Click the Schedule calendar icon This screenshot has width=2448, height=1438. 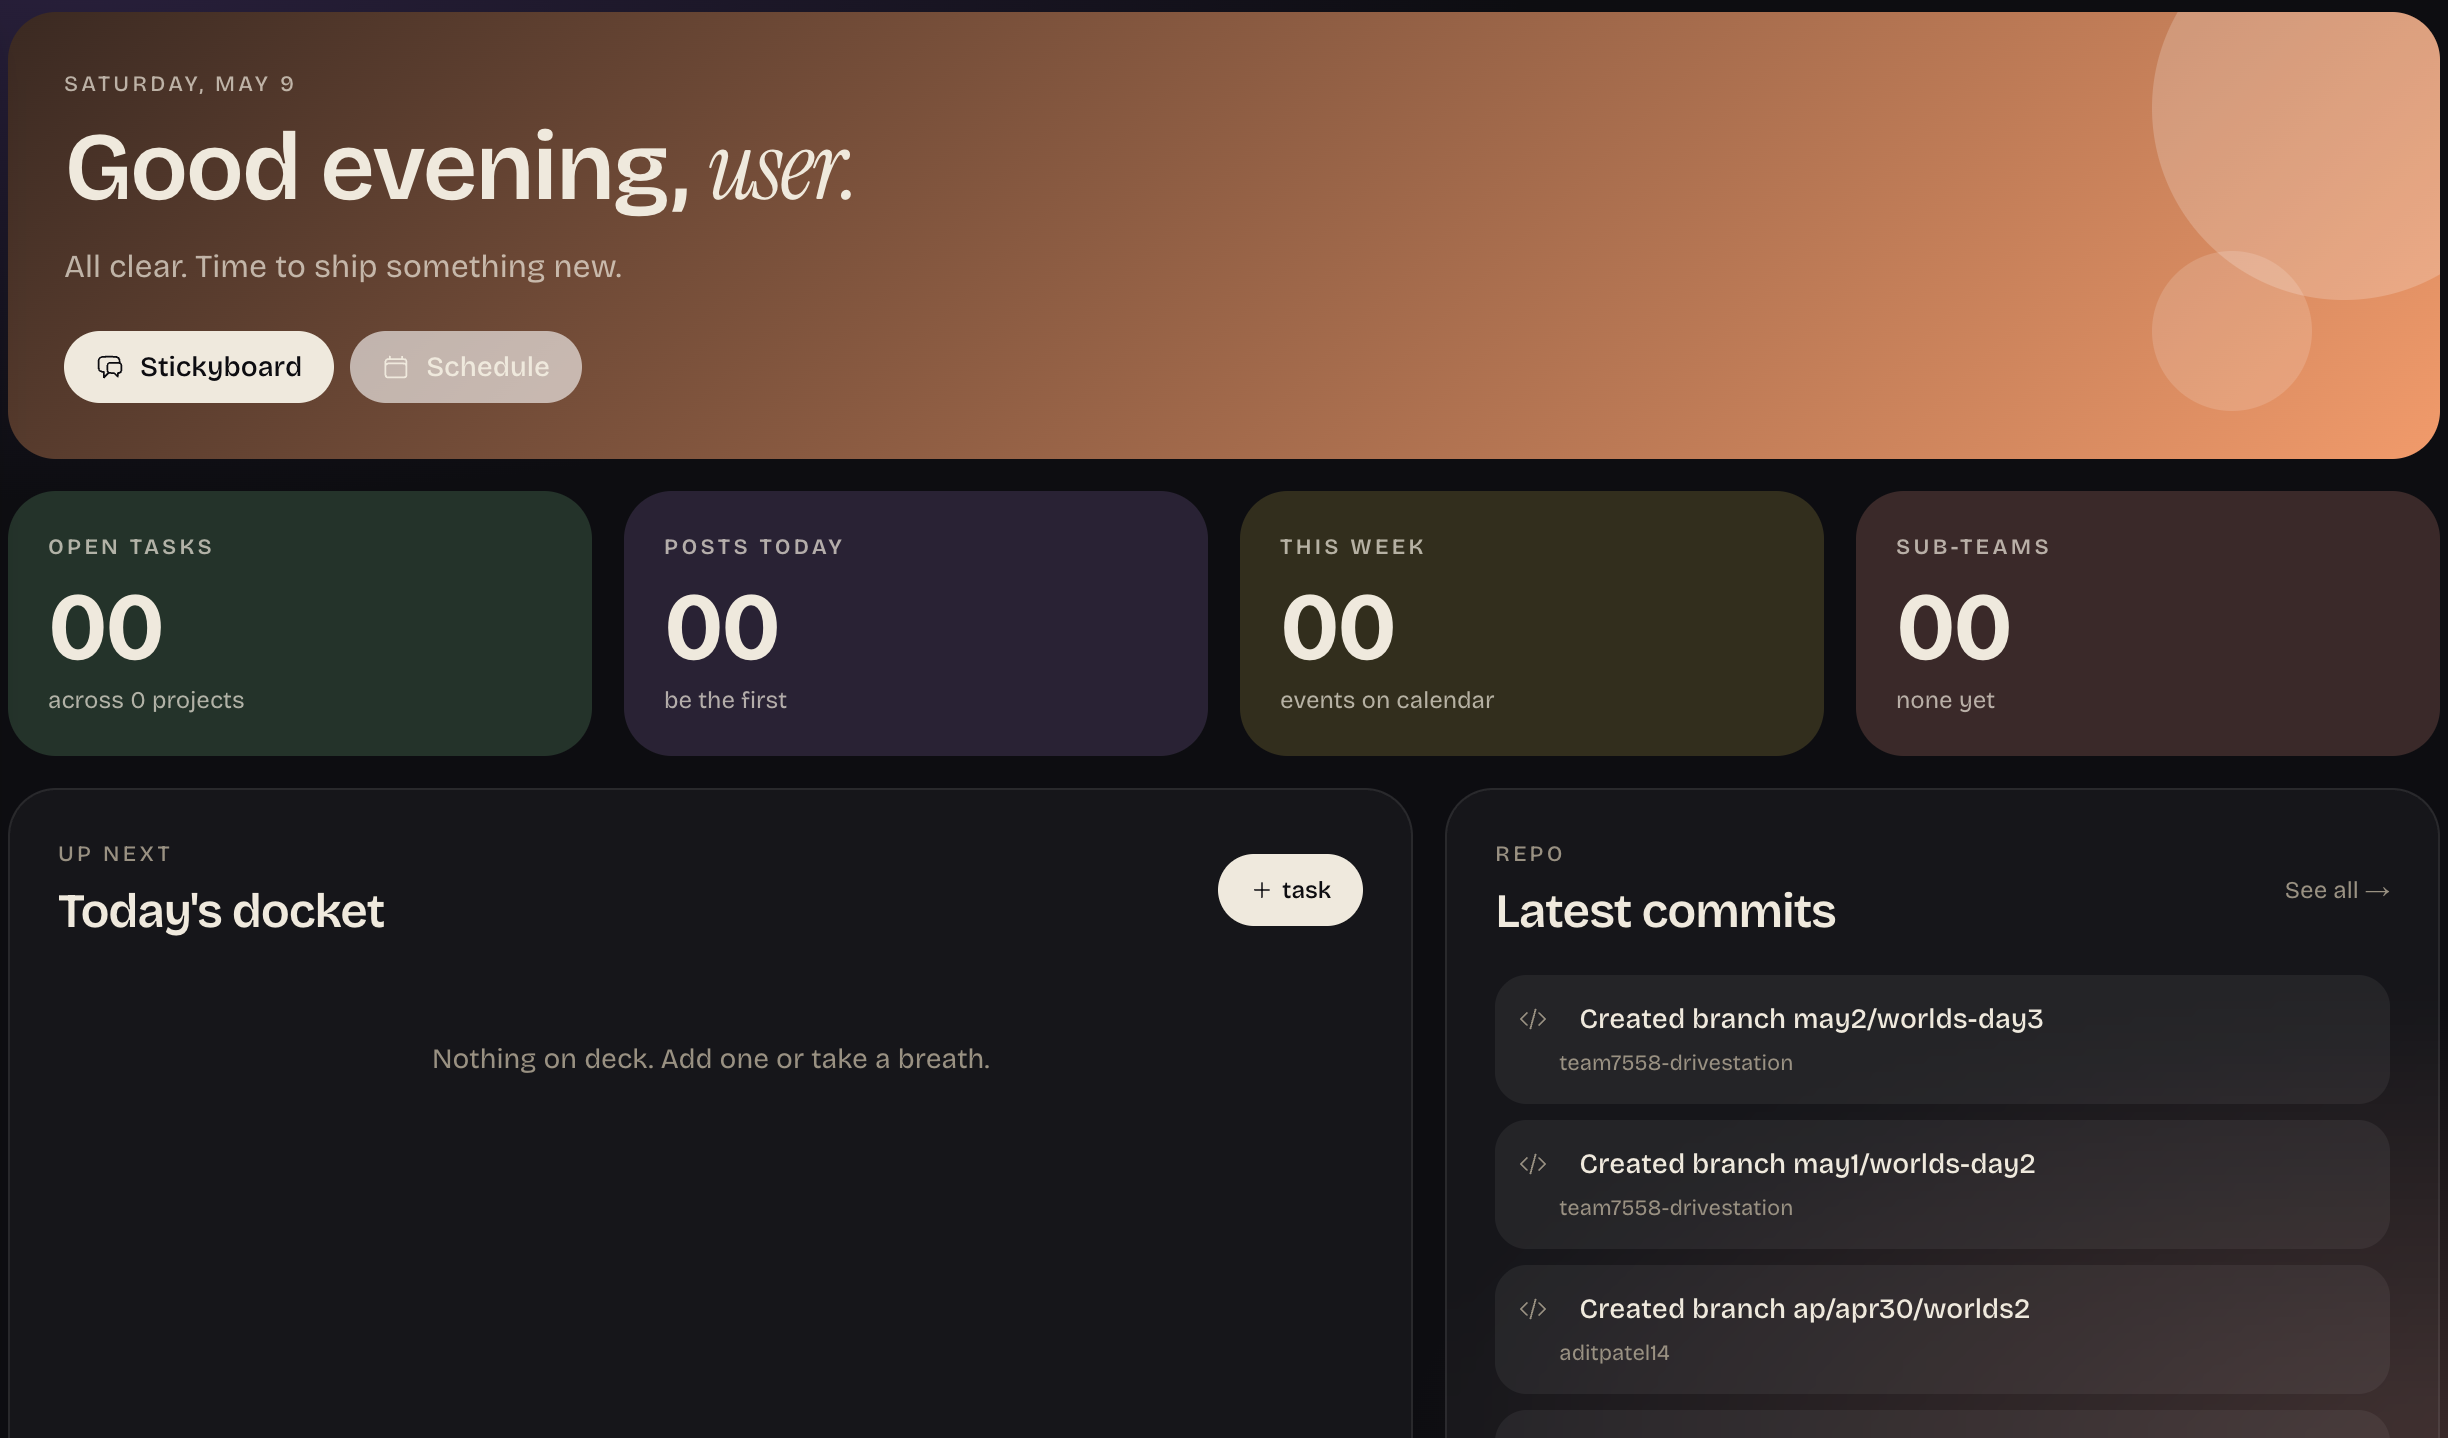[x=396, y=367]
